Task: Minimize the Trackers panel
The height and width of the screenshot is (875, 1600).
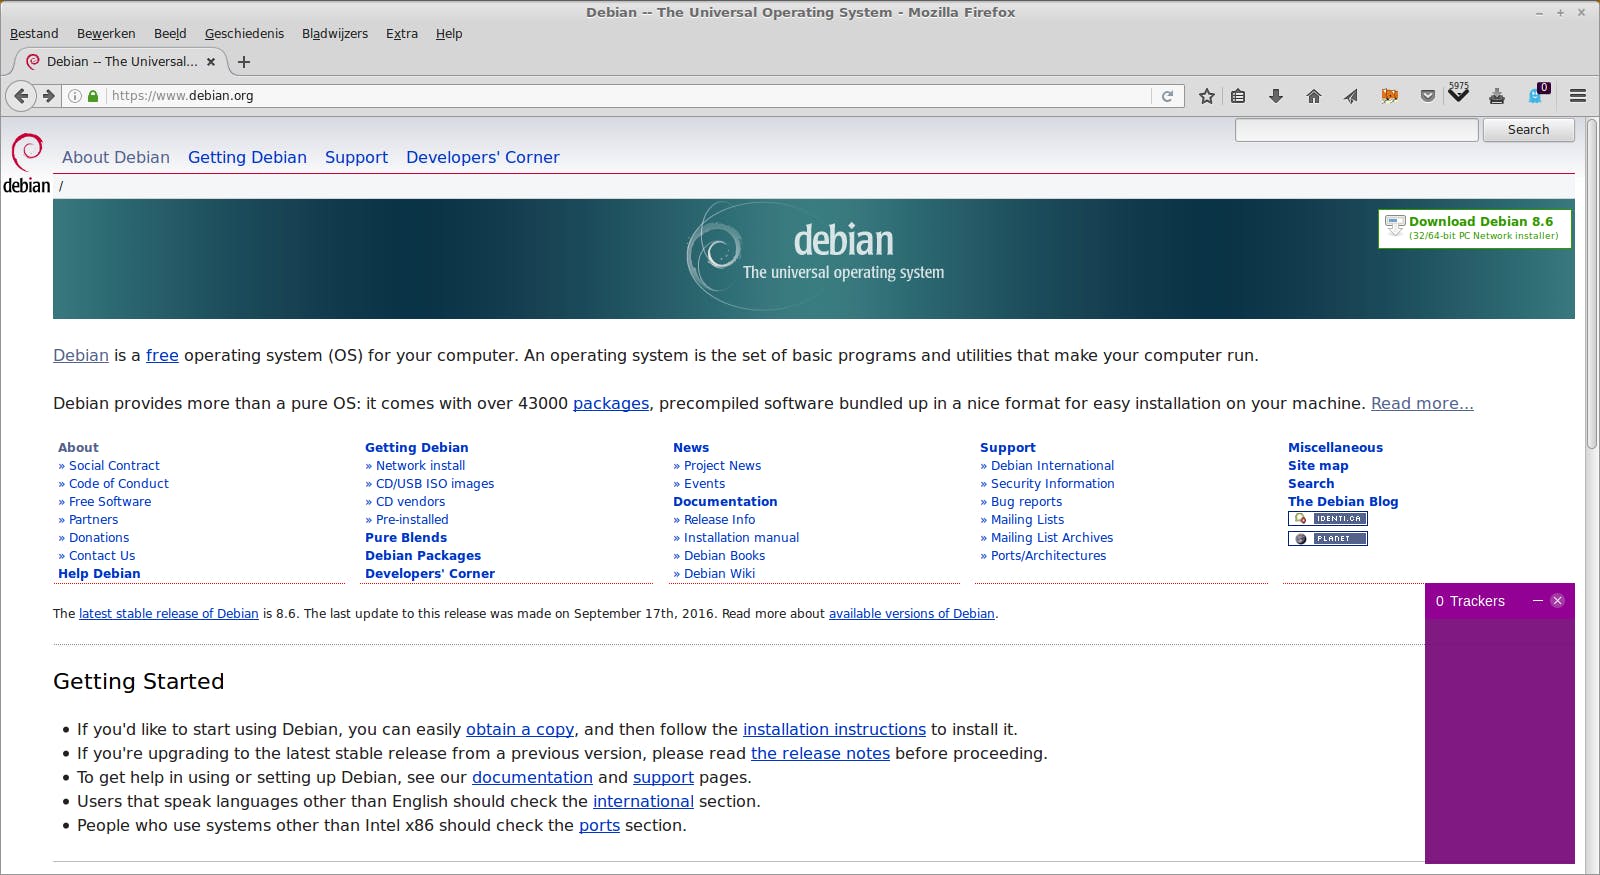Action: tap(1538, 601)
